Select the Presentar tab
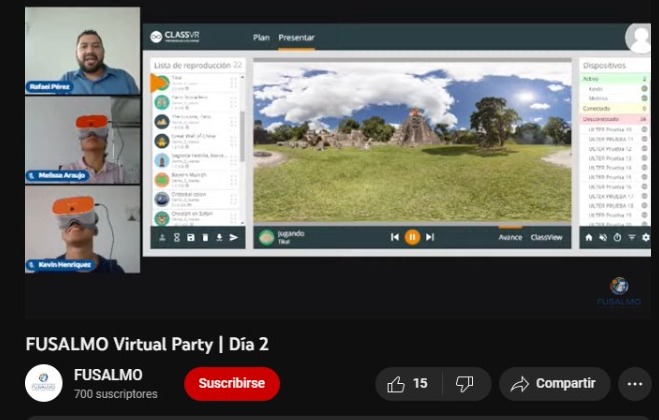 click(296, 38)
